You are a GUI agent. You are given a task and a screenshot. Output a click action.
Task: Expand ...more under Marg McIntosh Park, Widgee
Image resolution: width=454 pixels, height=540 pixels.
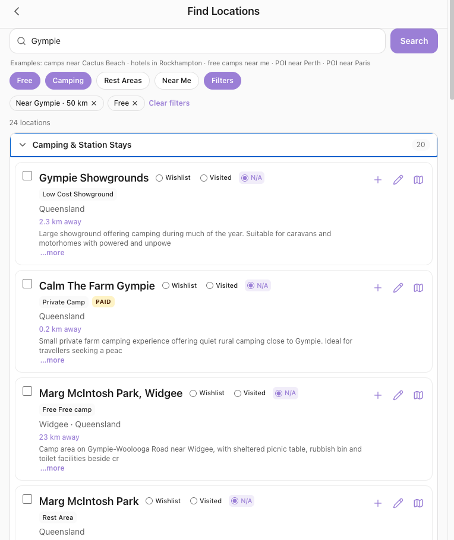pos(52,468)
